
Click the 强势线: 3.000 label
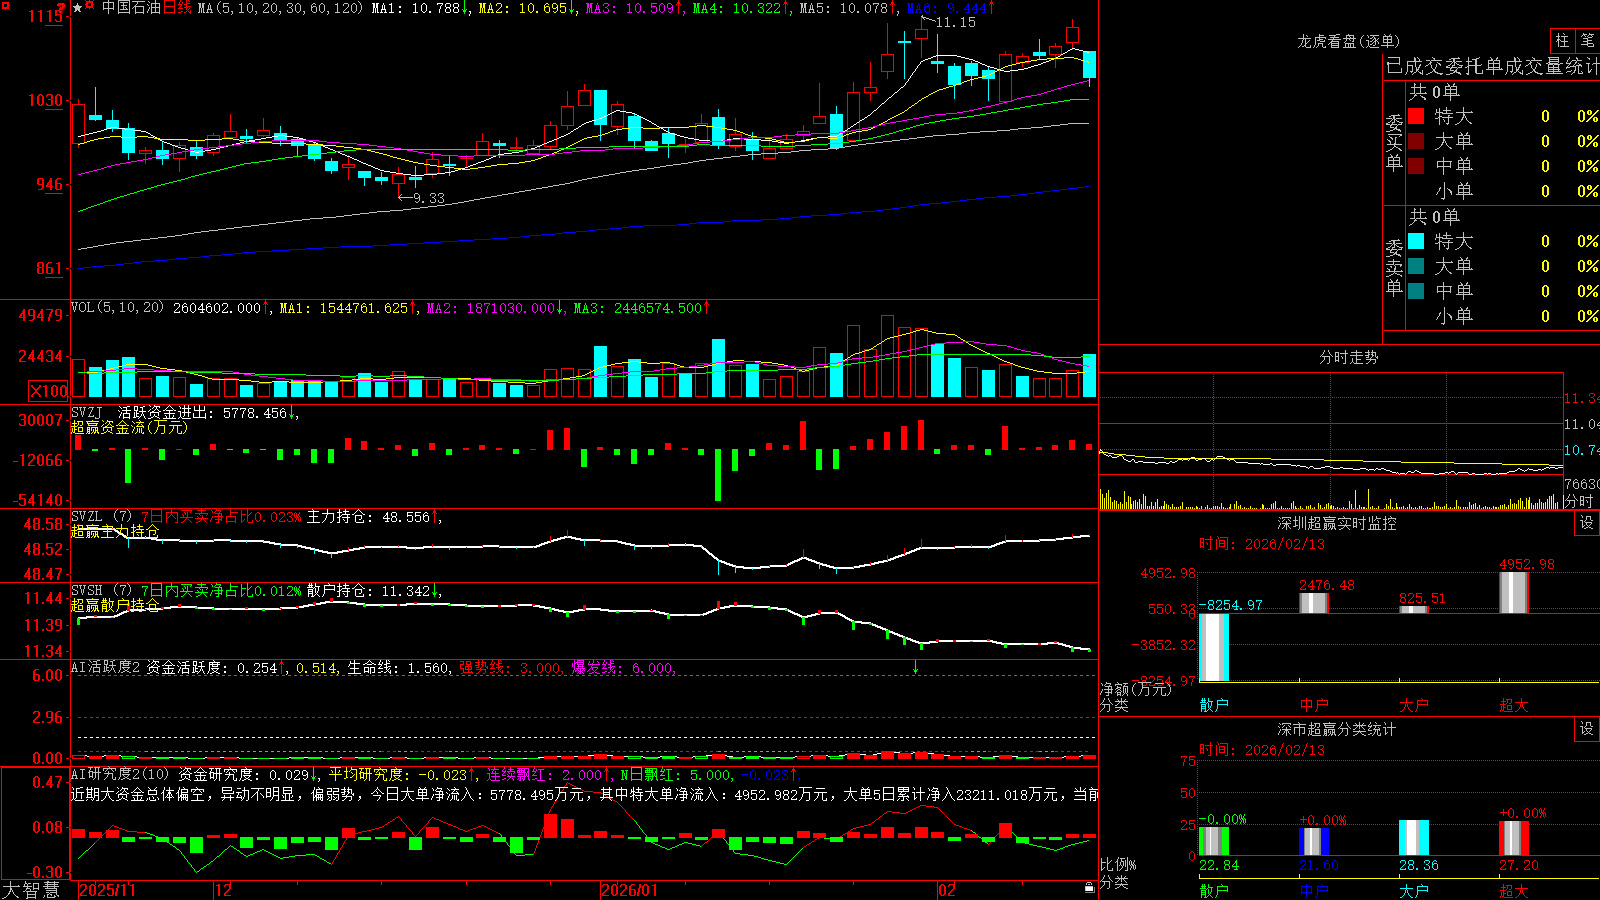coord(510,668)
